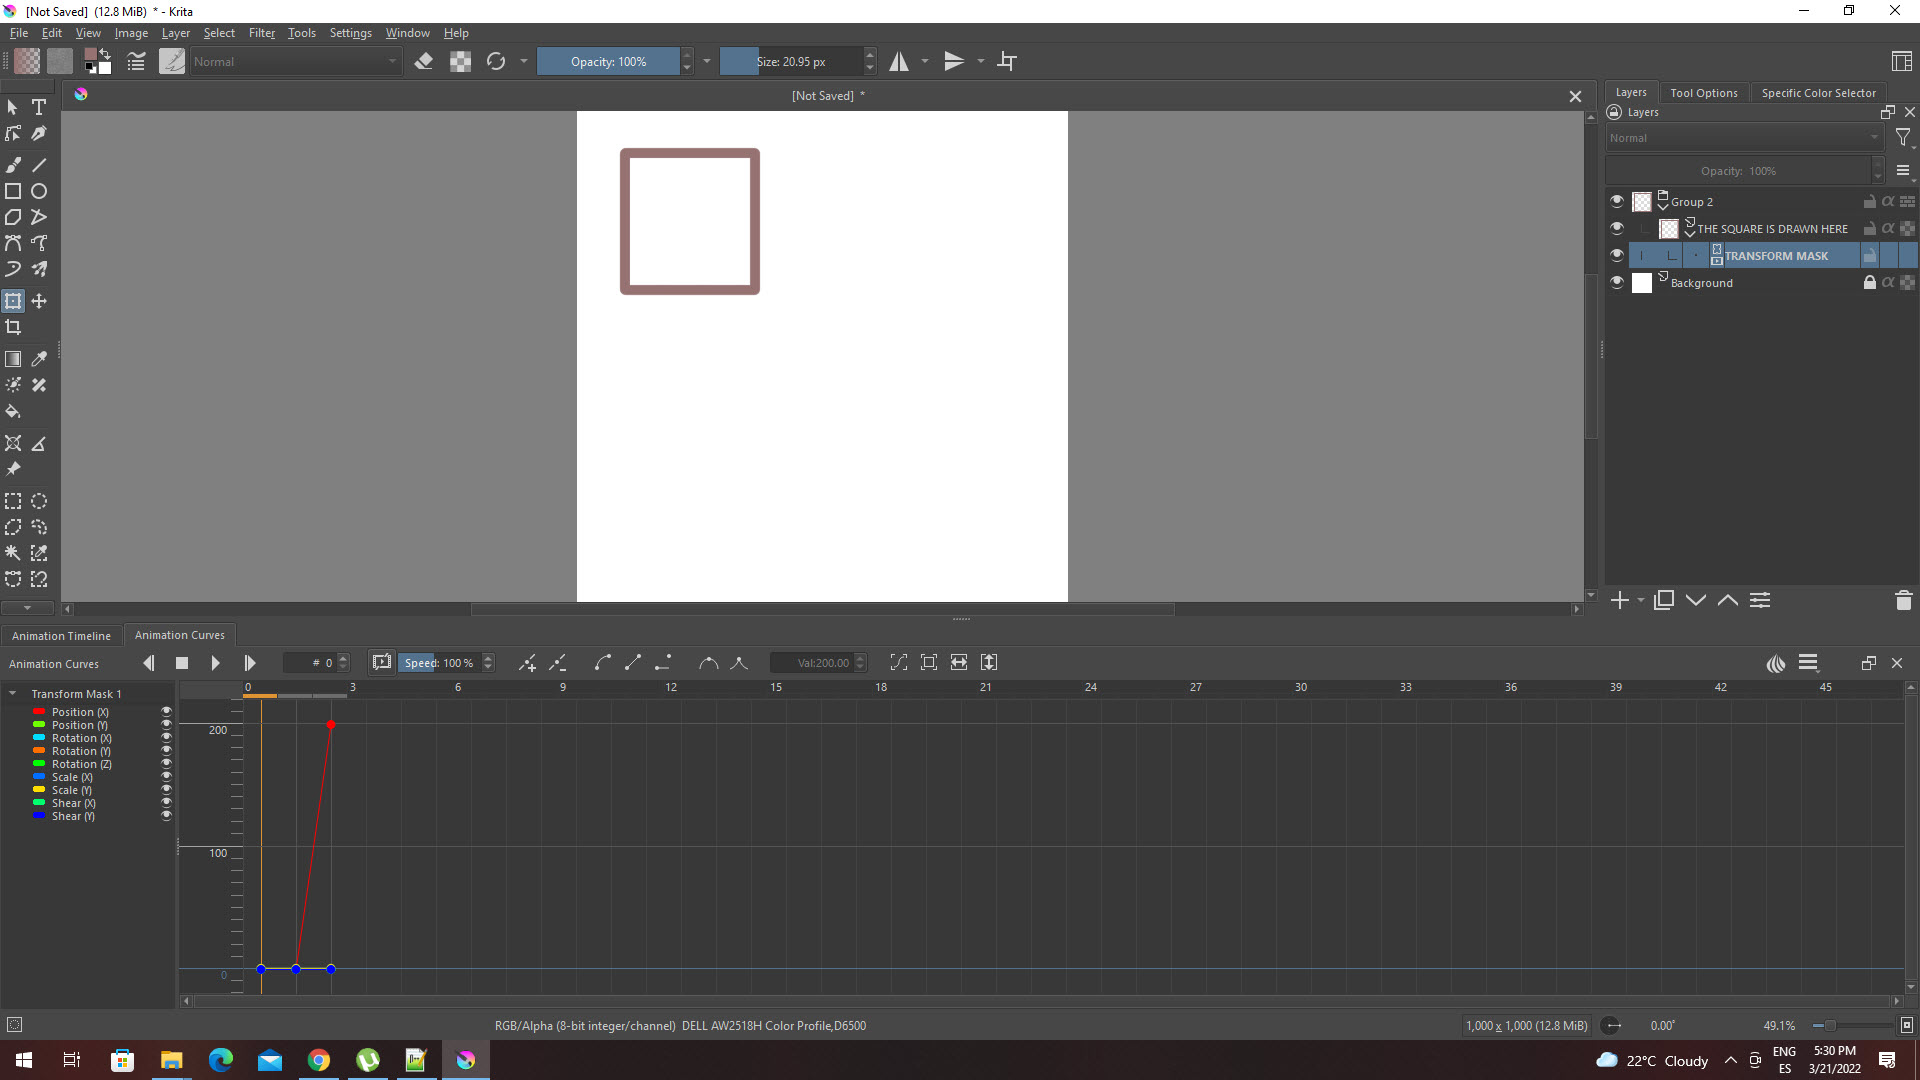
Task: Toggle visibility of Group 2
Action: point(1617,200)
